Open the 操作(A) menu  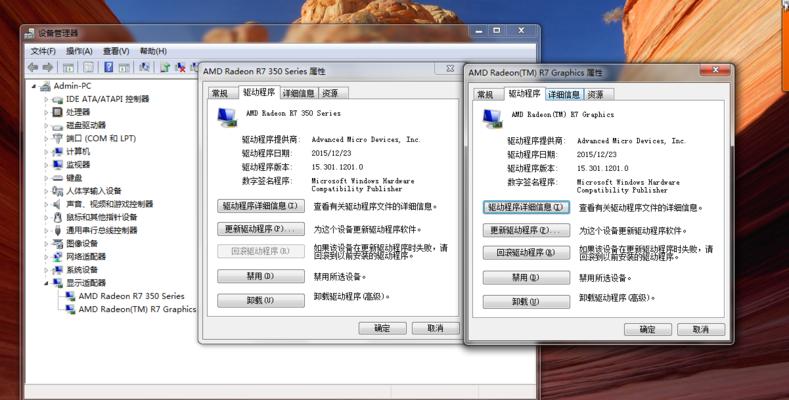79,51
